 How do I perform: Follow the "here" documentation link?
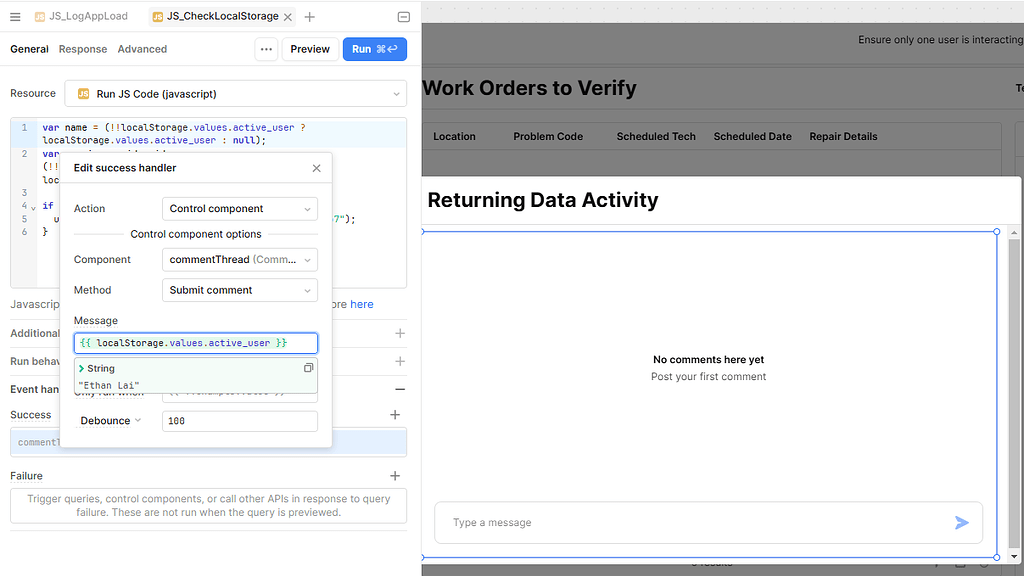(x=364, y=303)
